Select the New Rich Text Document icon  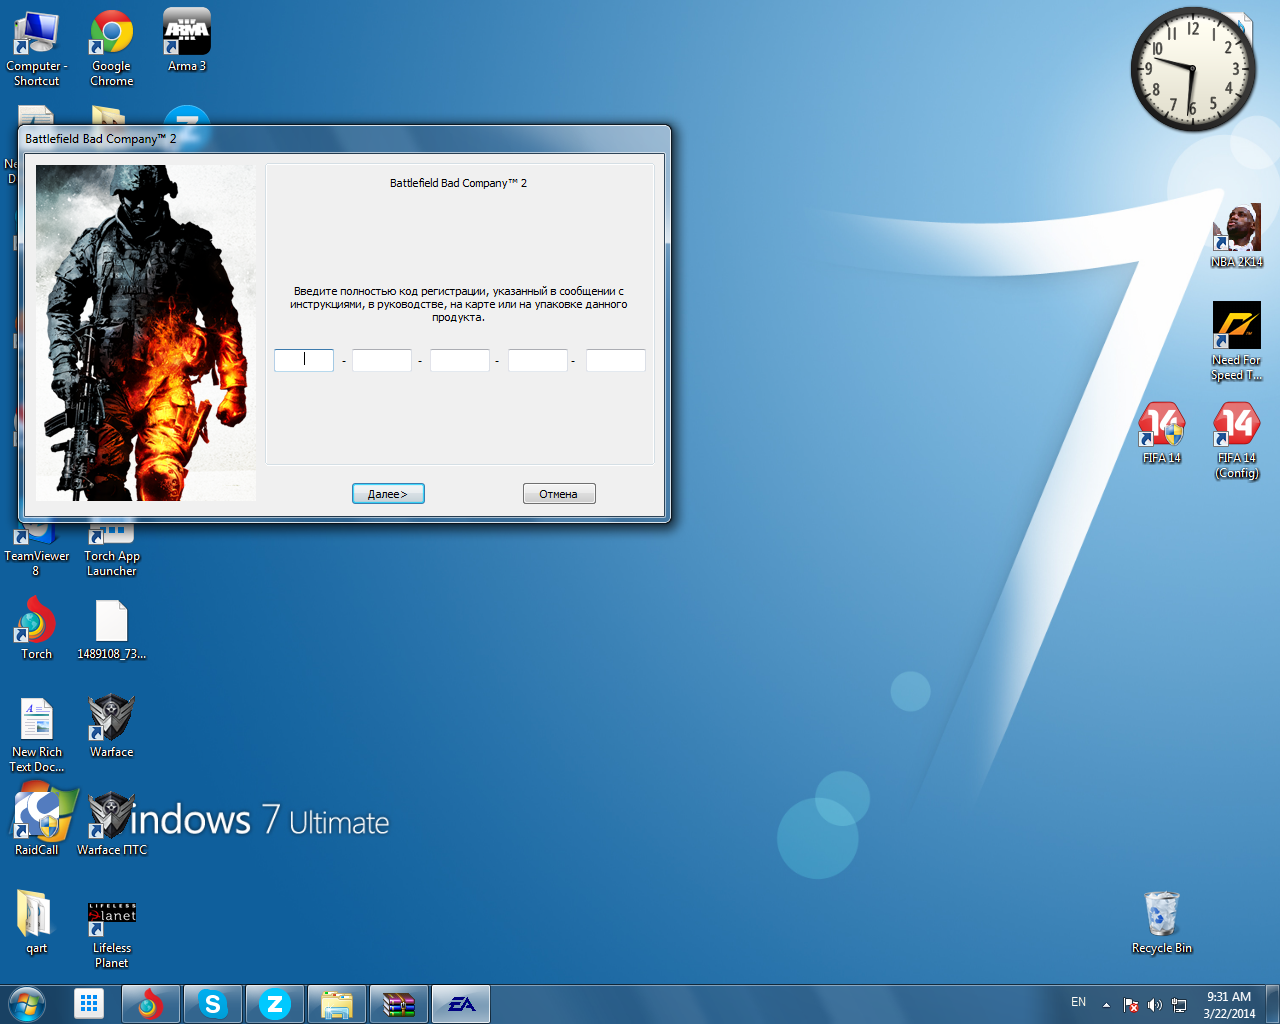coord(37,734)
